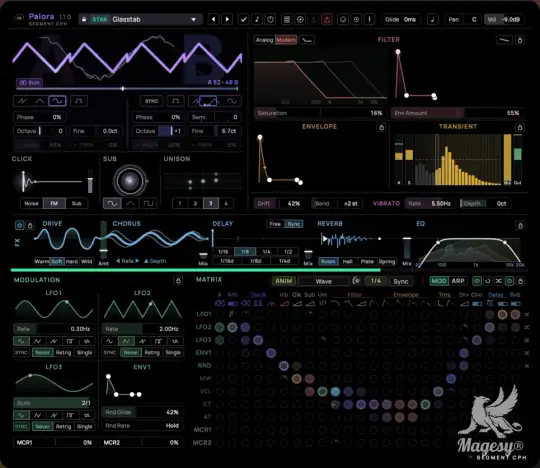Click the Vol -9.0dB field
540x468 pixels.
(503, 20)
